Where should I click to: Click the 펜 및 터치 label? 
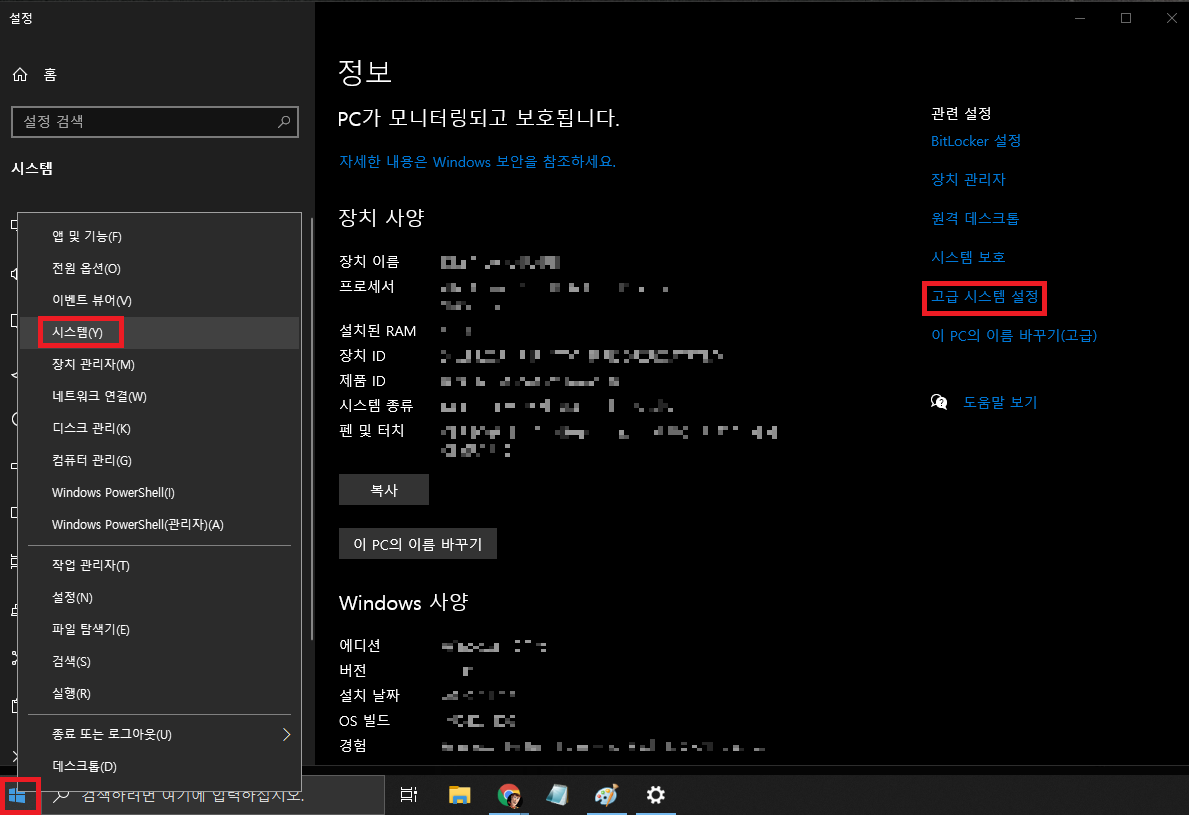tap(372, 431)
